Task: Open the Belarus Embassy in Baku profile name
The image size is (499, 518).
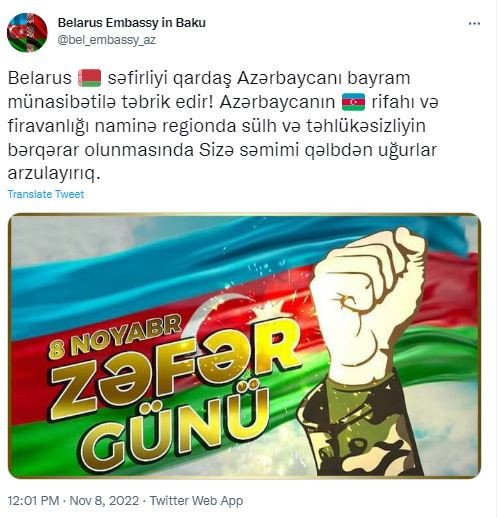Action: click(x=132, y=23)
